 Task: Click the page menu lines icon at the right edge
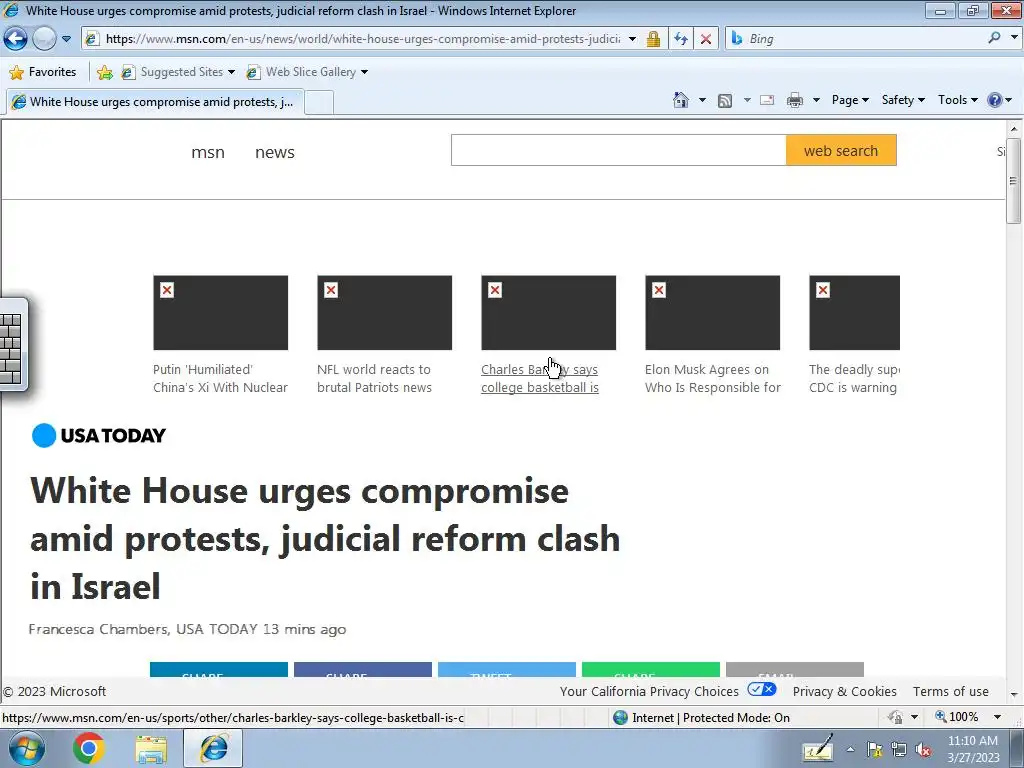click(1013, 181)
